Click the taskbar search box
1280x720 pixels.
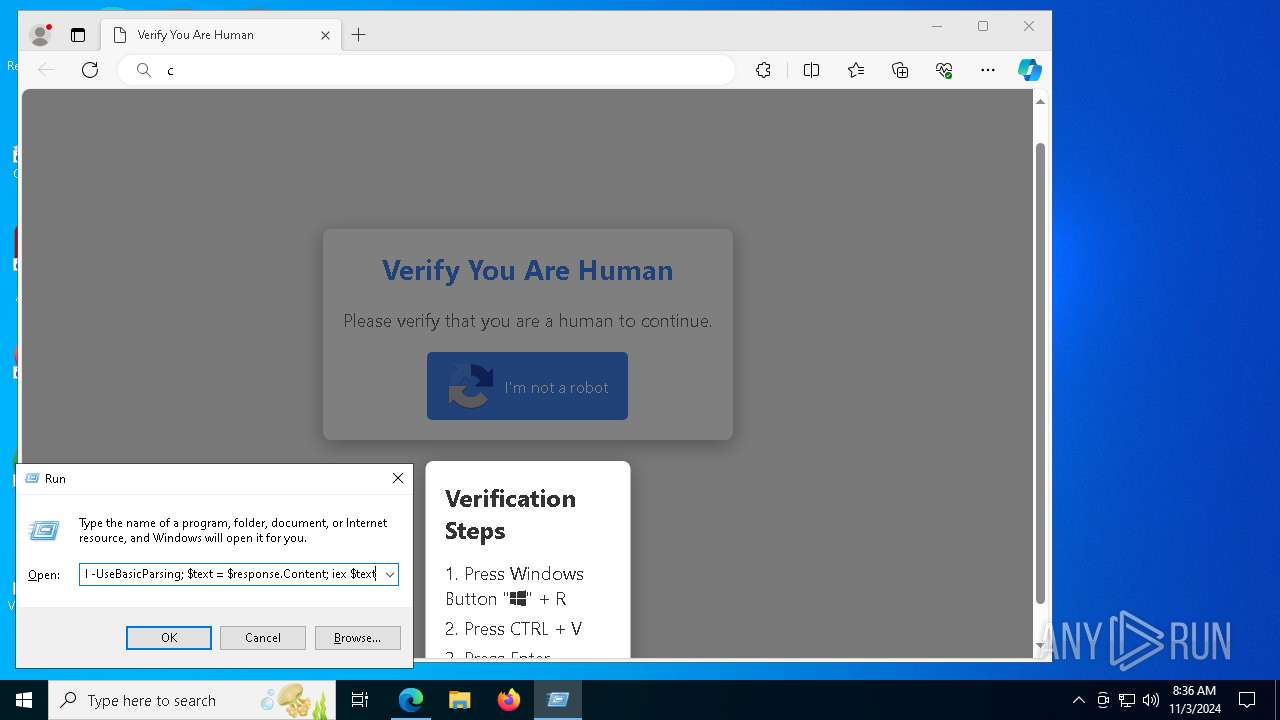192,700
